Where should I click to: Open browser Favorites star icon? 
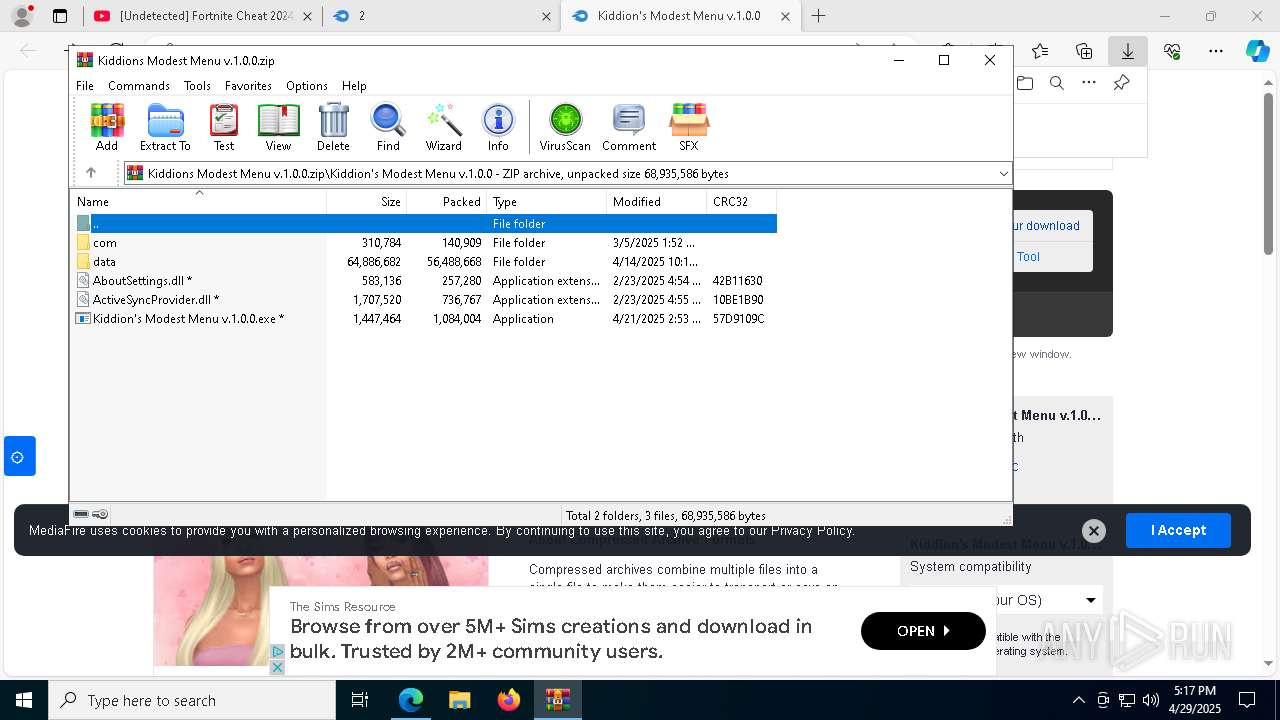click(x=1040, y=51)
